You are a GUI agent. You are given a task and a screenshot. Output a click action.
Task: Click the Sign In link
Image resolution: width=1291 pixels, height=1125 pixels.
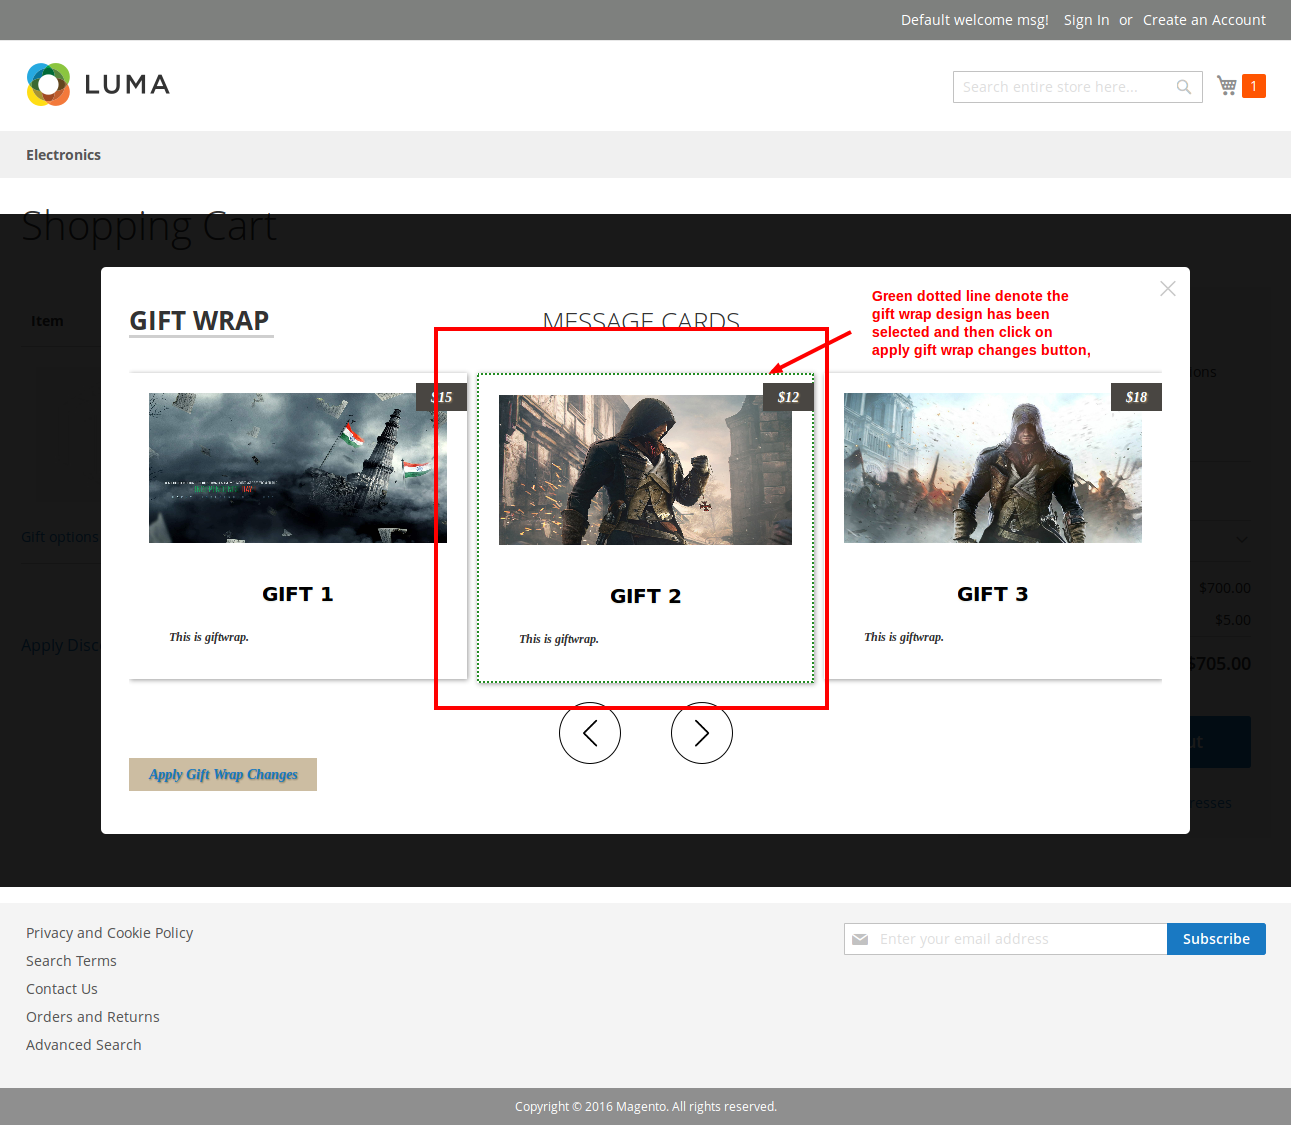pyautogui.click(x=1086, y=20)
